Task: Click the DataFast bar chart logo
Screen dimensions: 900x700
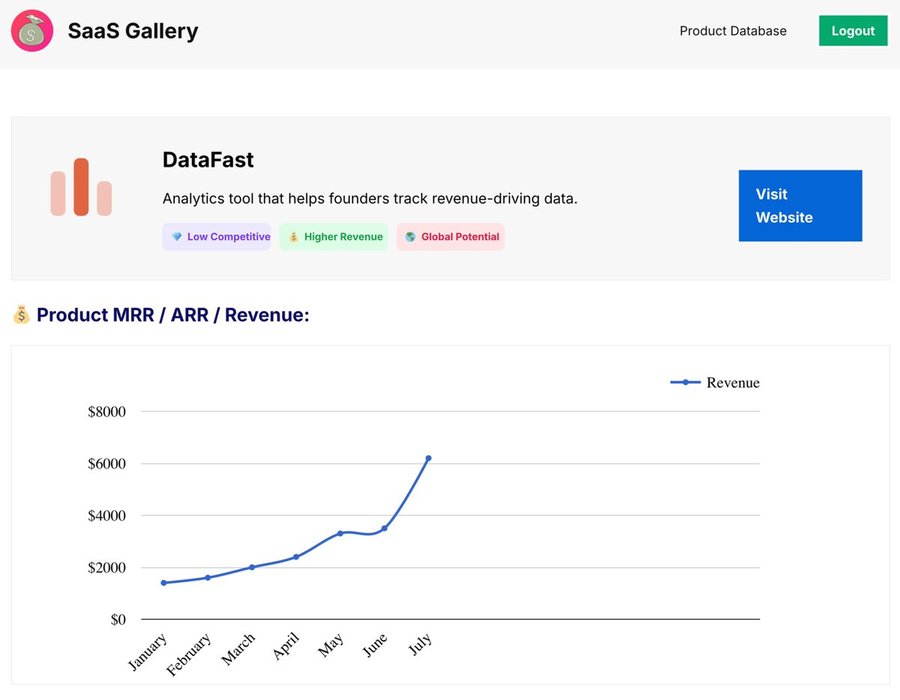Action: 81,187
